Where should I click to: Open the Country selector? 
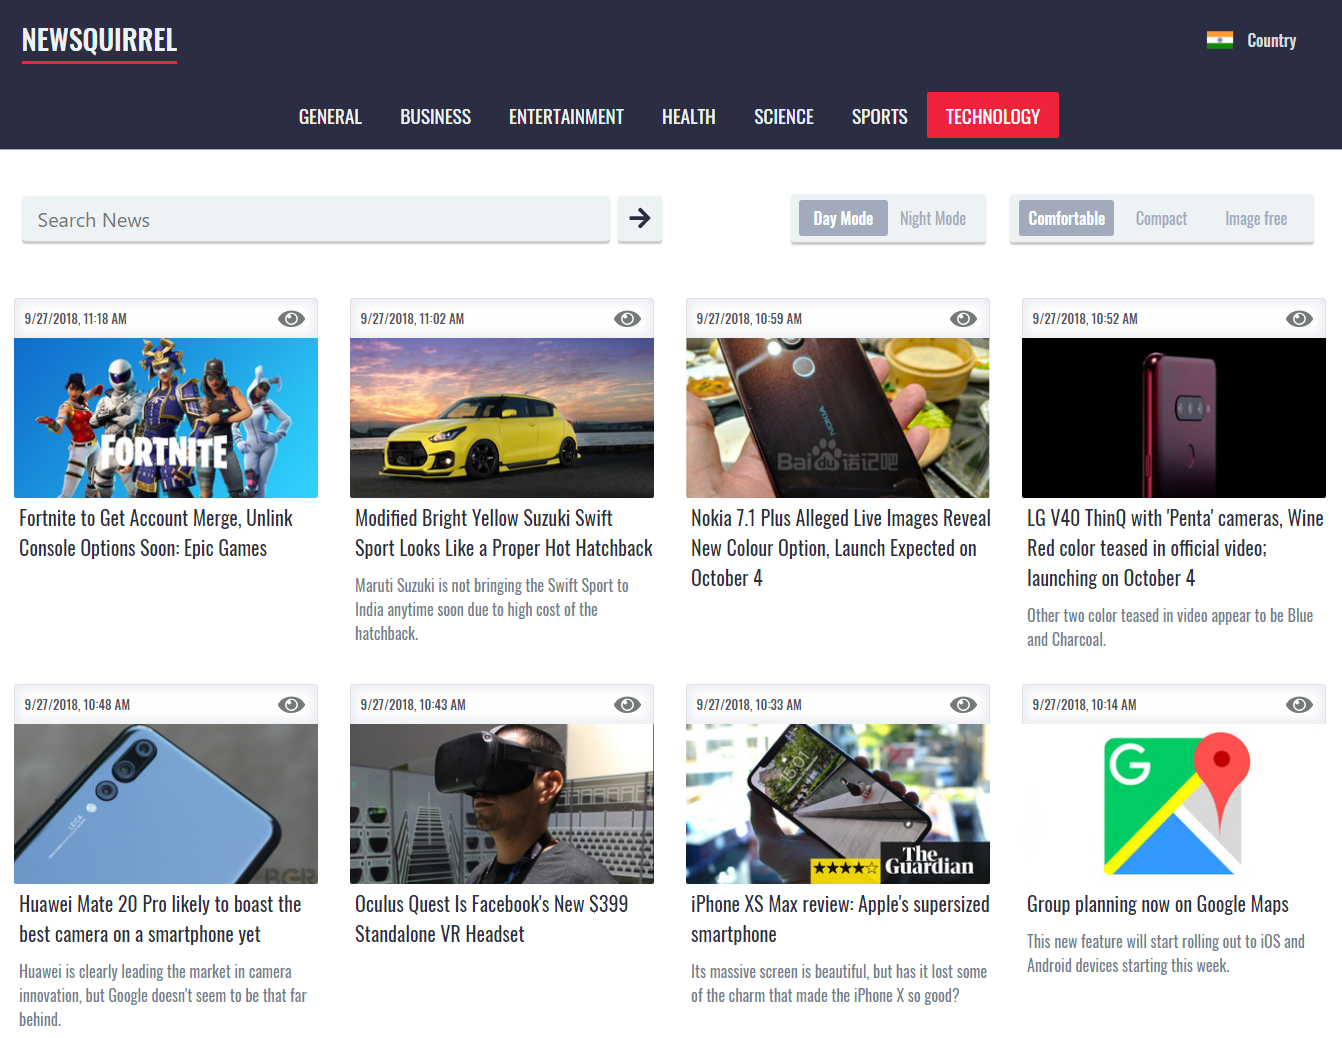[1271, 41]
